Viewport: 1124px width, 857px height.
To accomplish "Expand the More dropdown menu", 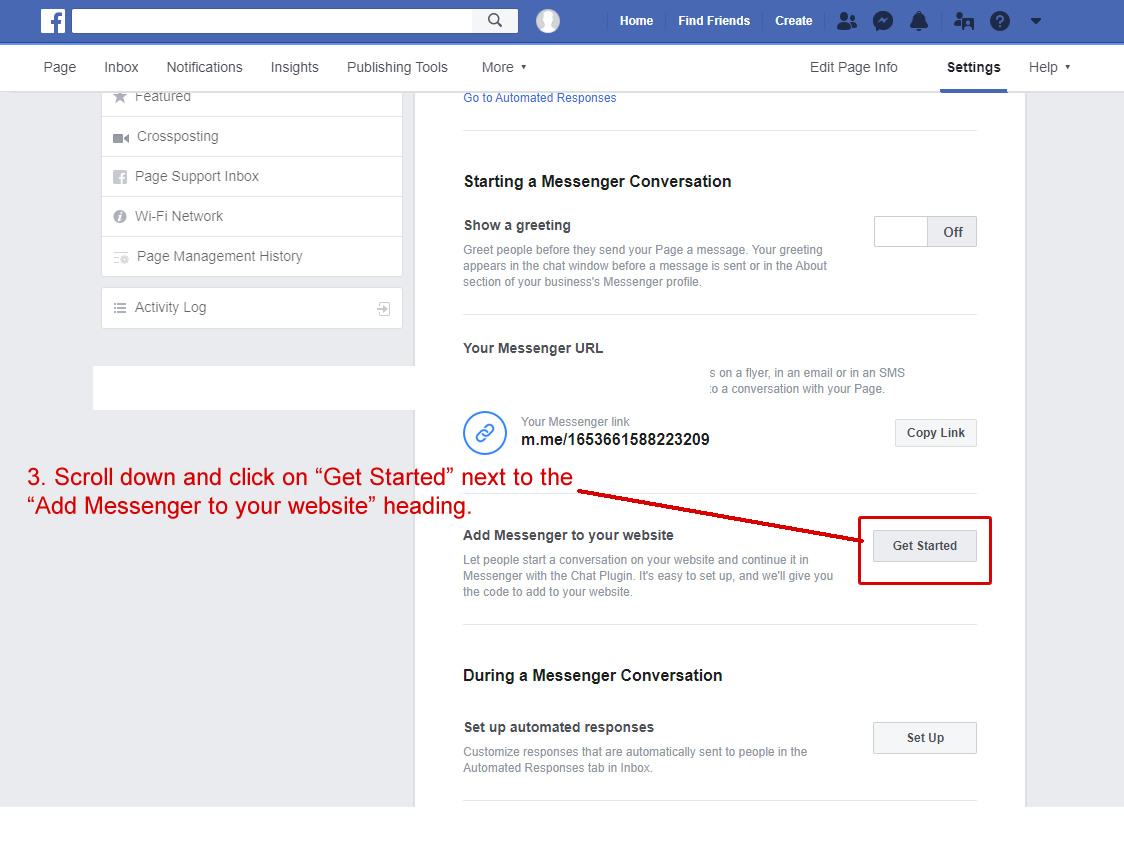I will 504,67.
